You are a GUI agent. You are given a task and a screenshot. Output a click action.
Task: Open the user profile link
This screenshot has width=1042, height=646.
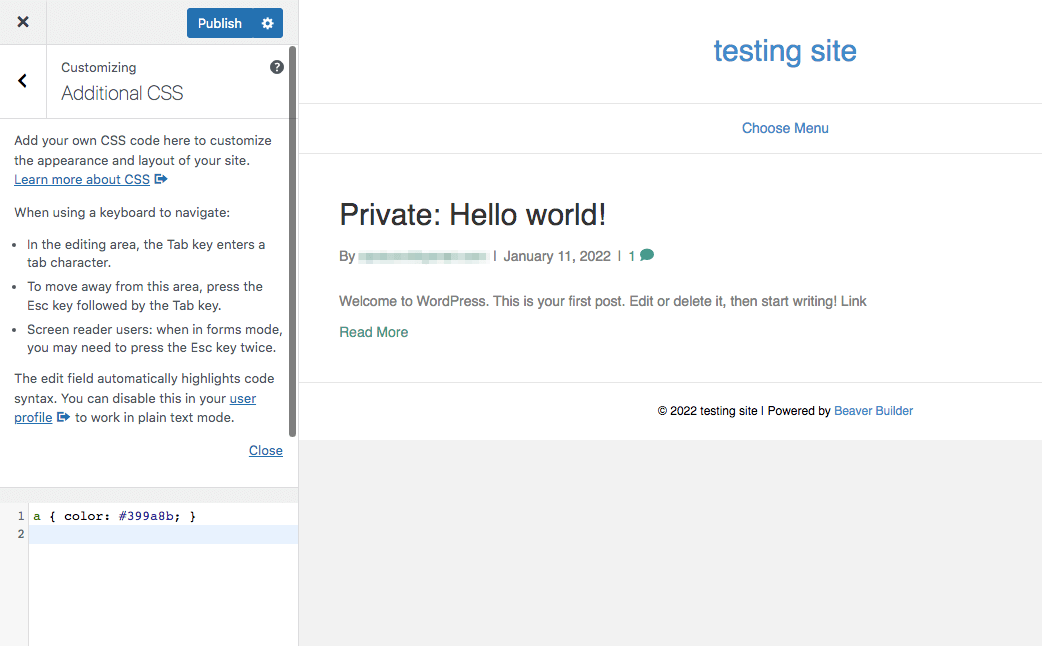point(242,398)
